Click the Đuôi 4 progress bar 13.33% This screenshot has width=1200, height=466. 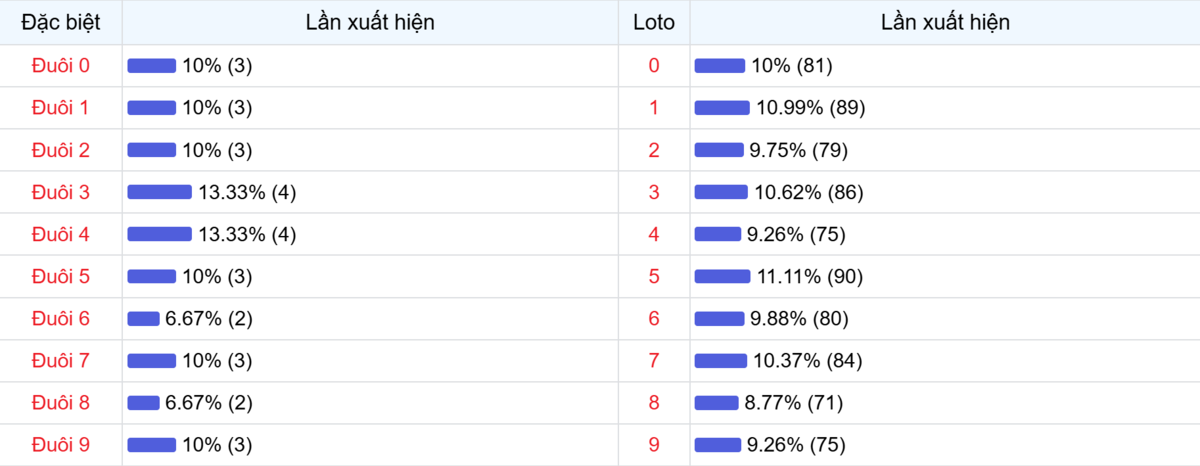point(159,234)
